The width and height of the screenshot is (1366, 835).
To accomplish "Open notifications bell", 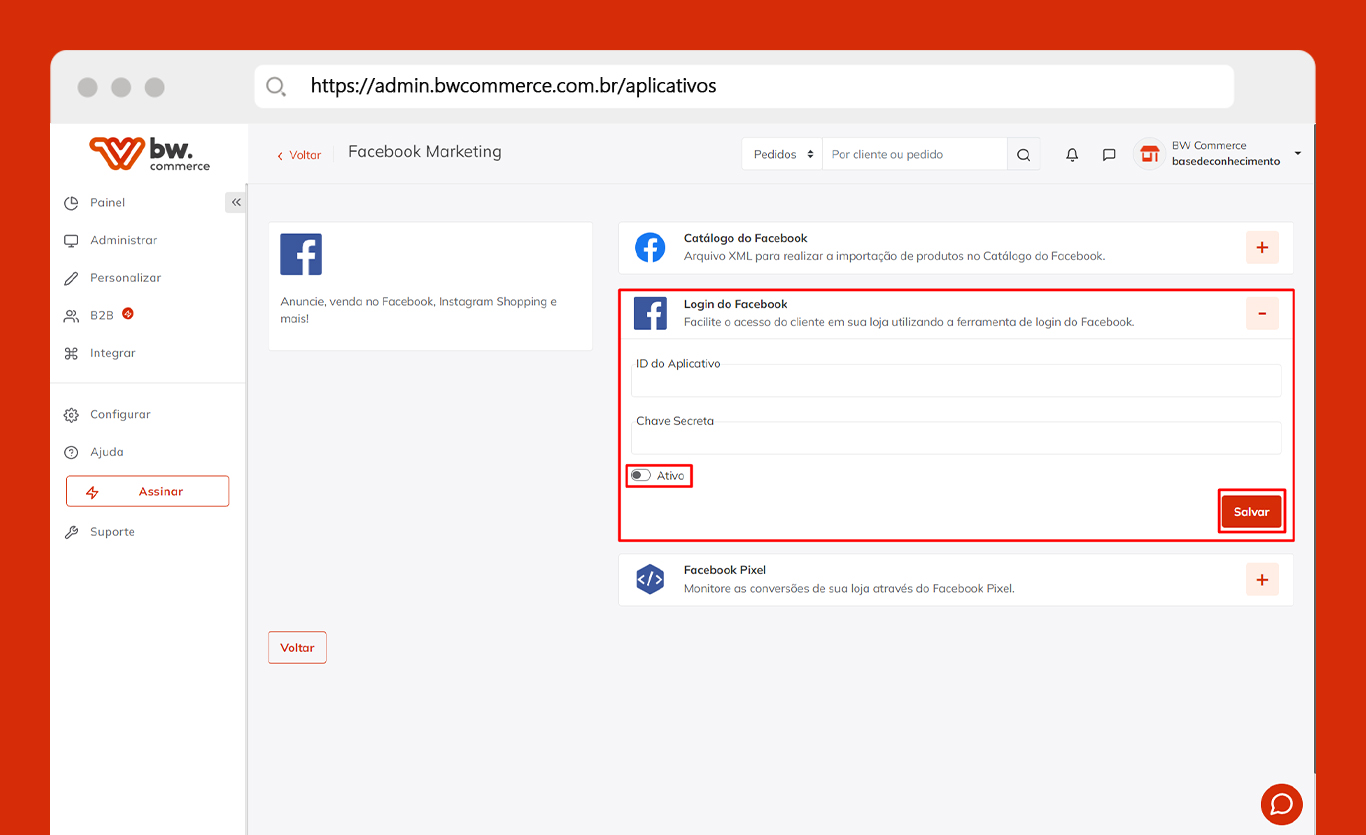I will (1072, 155).
